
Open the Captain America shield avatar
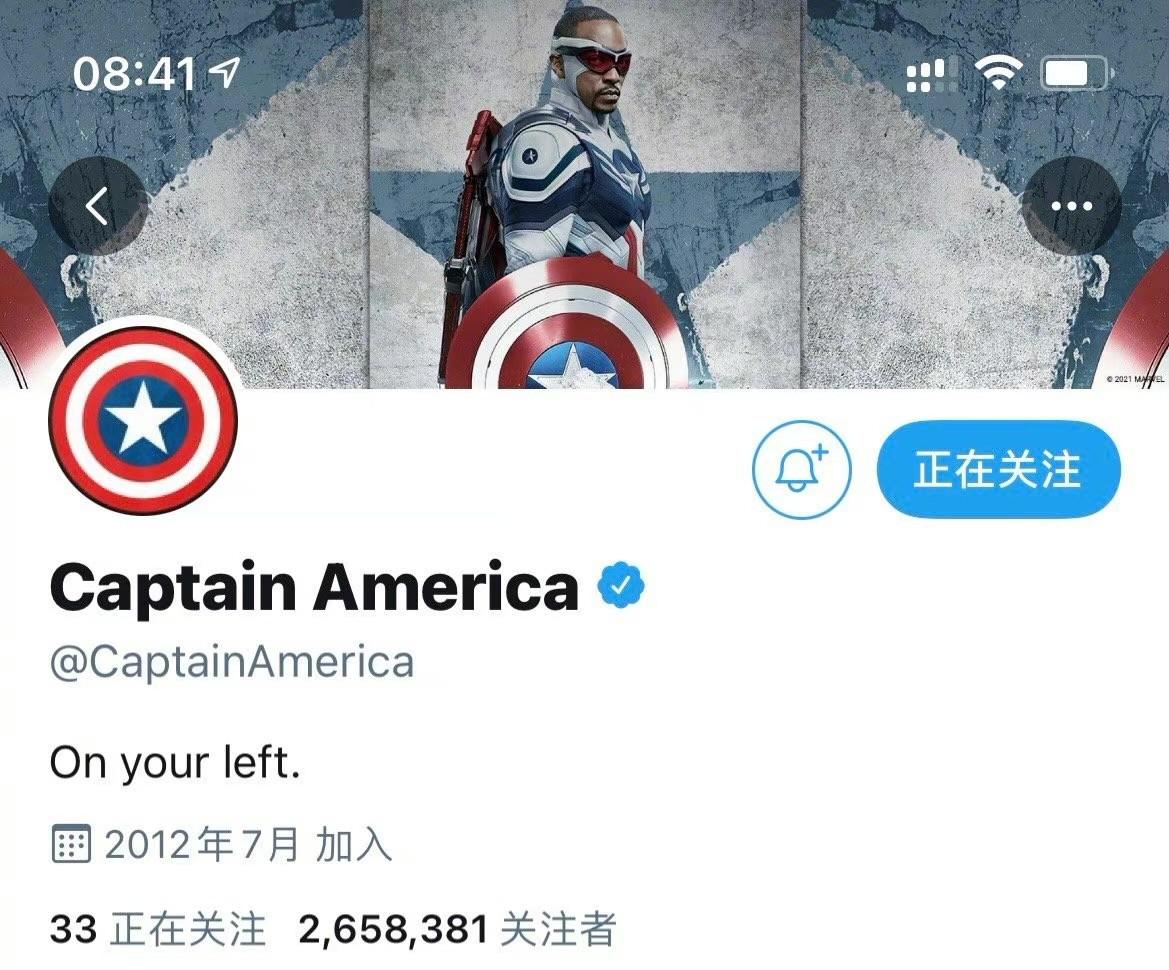pyautogui.click(x=143, y=421)
